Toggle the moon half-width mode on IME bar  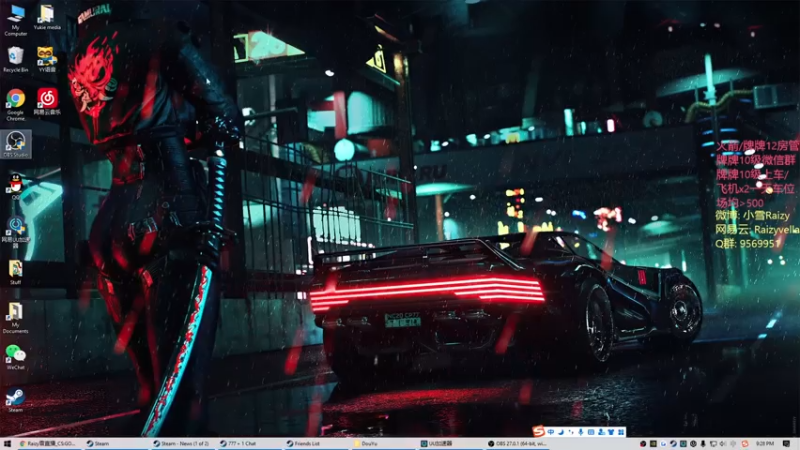coord(561,432)
